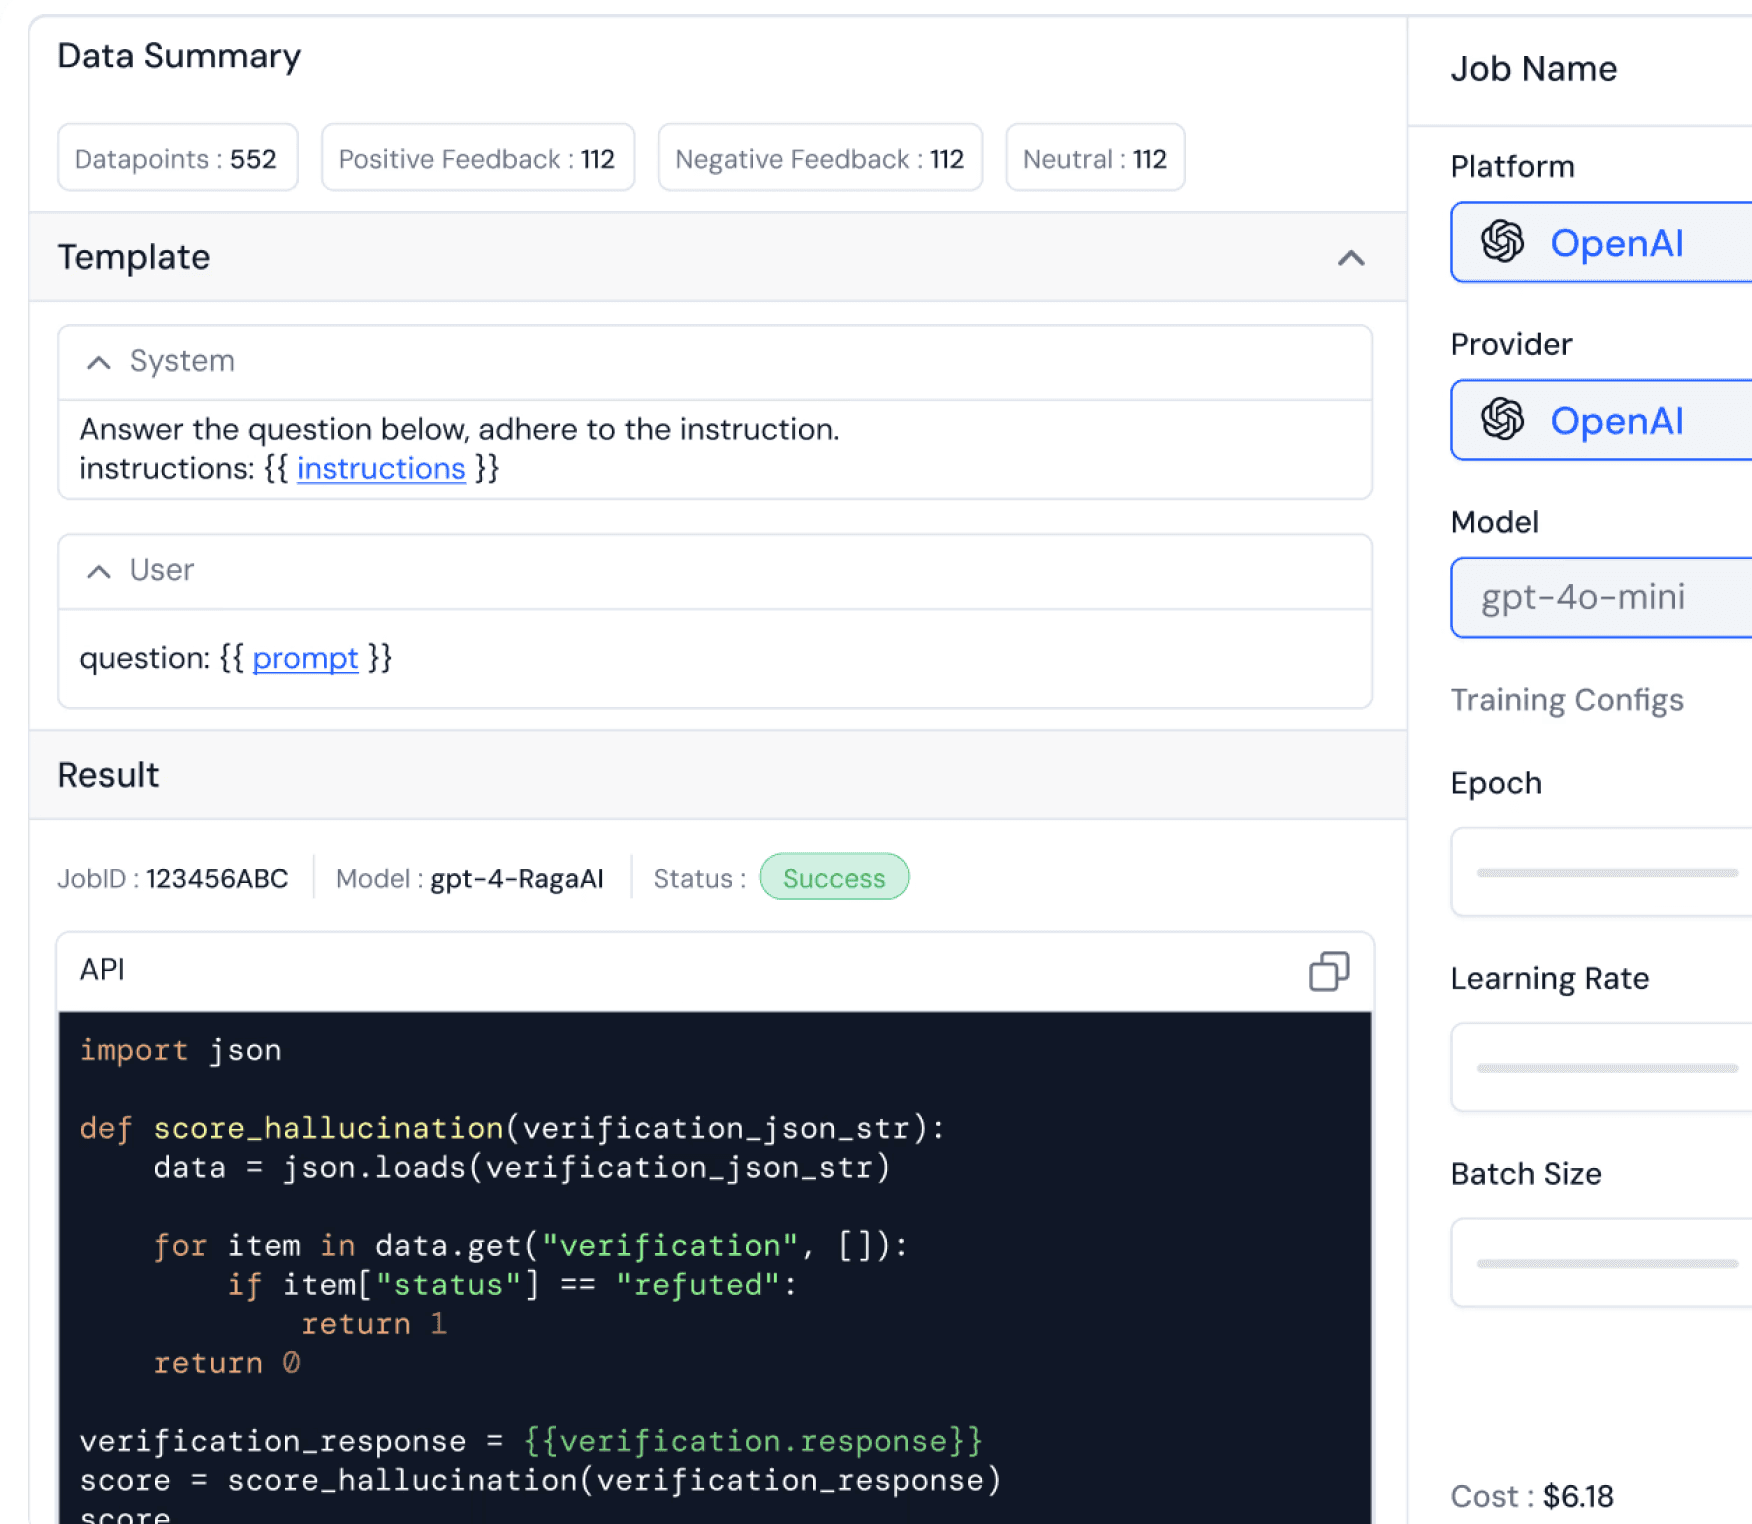This screenshot has width=1752, height=1524.
Task: Click the instructions variable link
Action: pos(381,468)
